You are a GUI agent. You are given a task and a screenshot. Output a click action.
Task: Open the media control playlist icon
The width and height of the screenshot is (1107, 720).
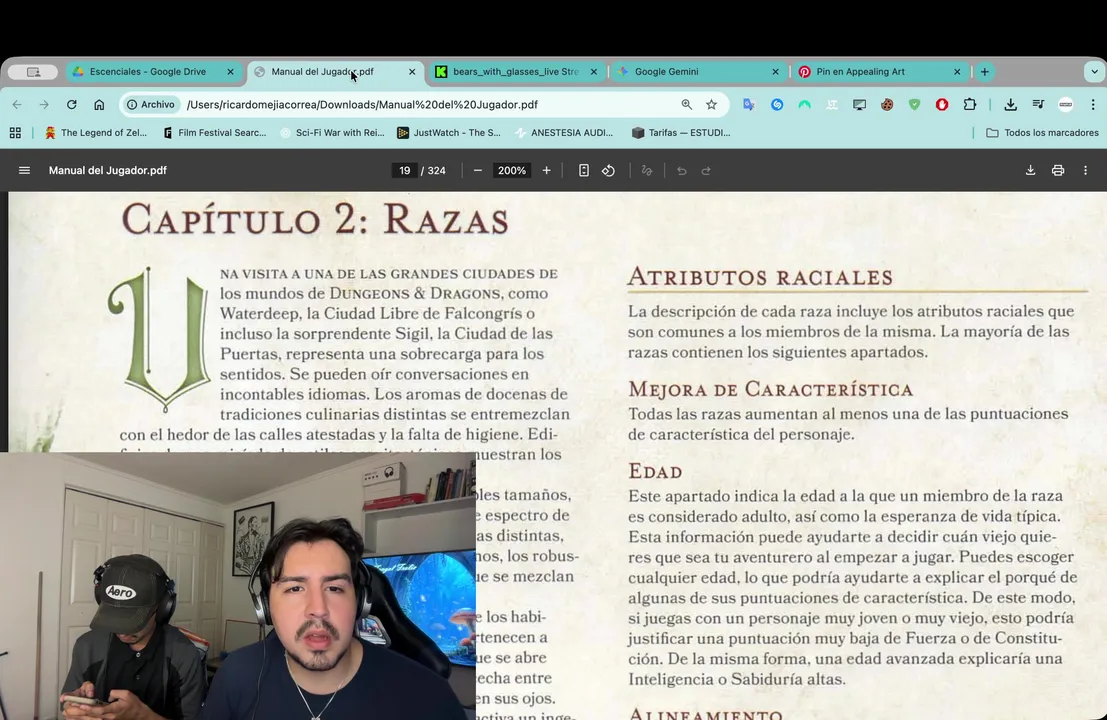[x=1038, y=104]
